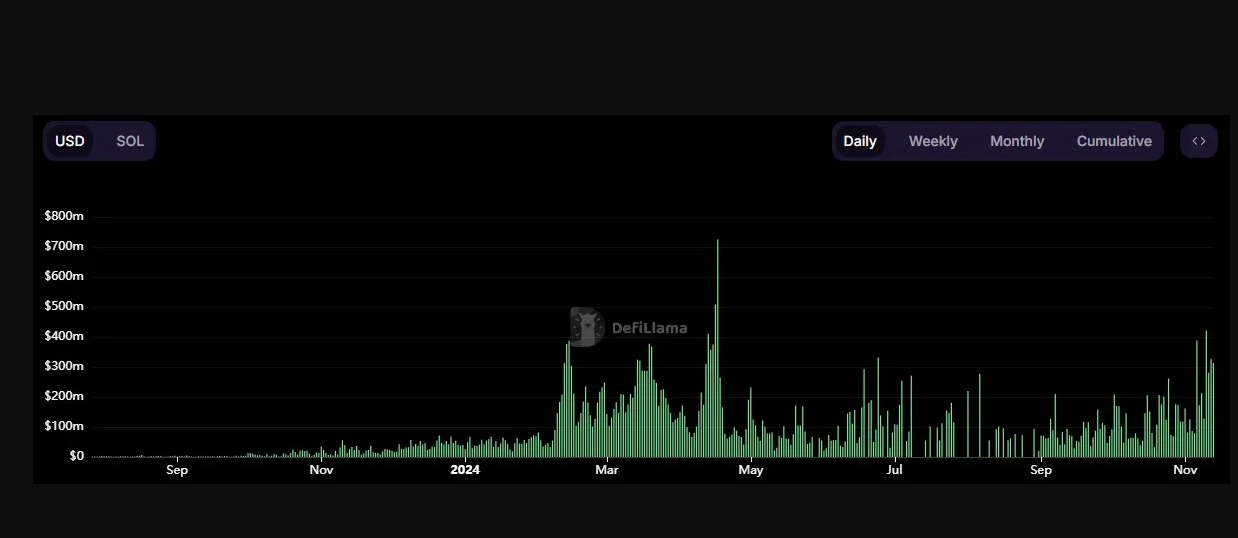Click the $500m y-axis label

pyautogui.click(x=64, y=306)
